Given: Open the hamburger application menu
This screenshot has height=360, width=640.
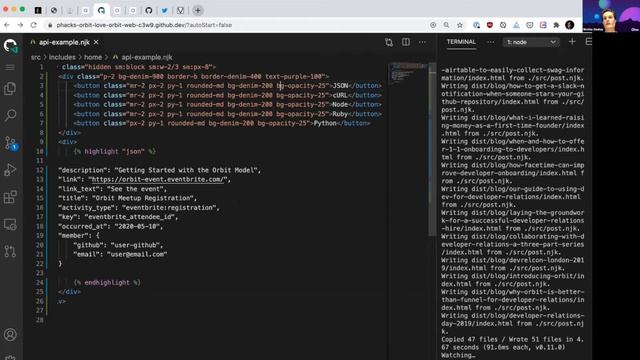Looking at the screenshot, I should [10, 67].
